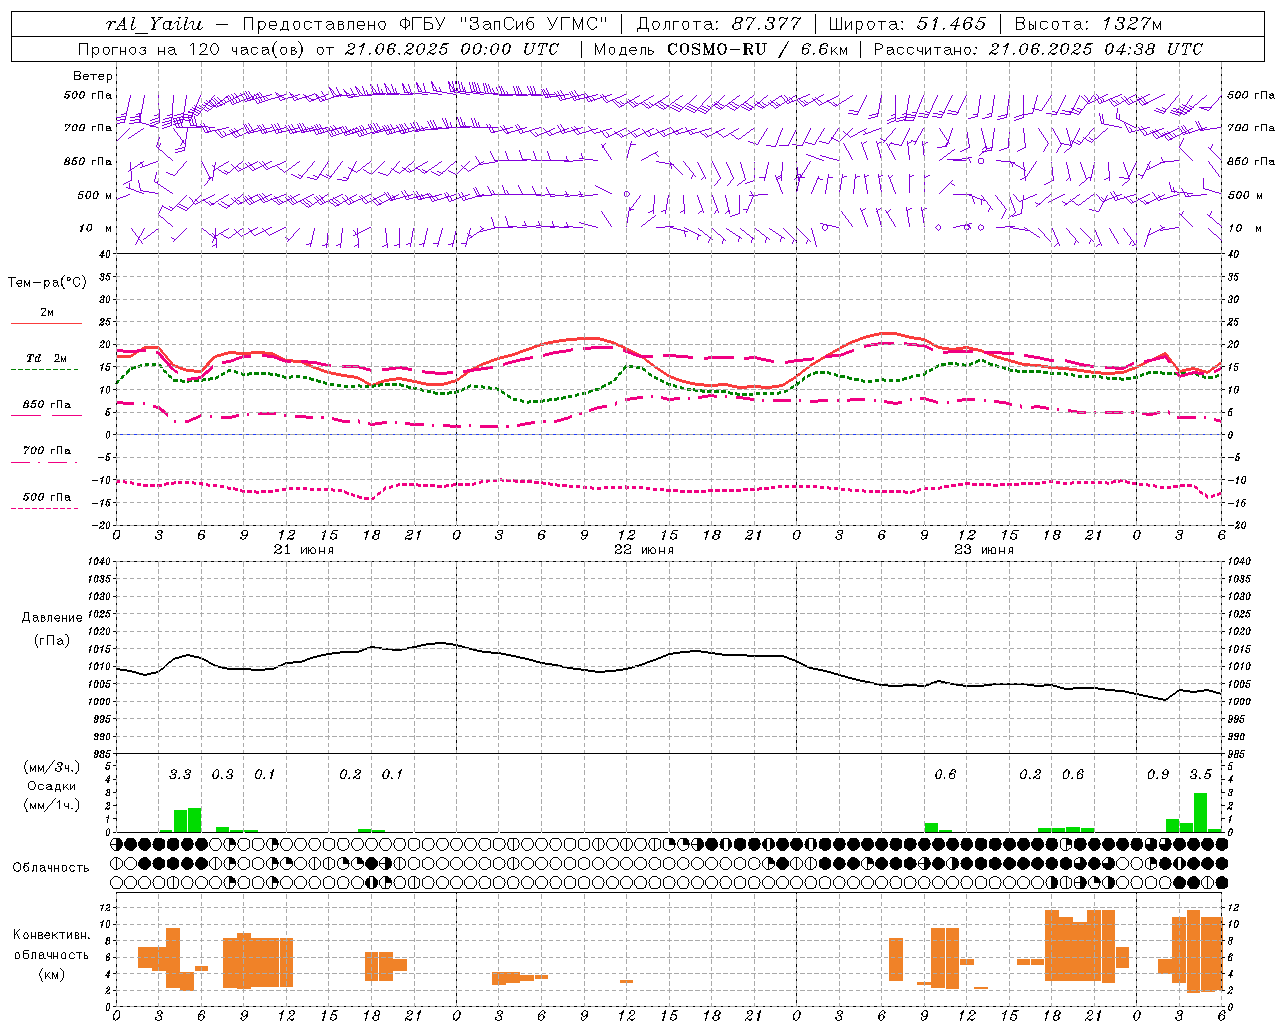Click the 700 гПа temperature legend label
The image size is (1280, 1024).
(46, 451)
